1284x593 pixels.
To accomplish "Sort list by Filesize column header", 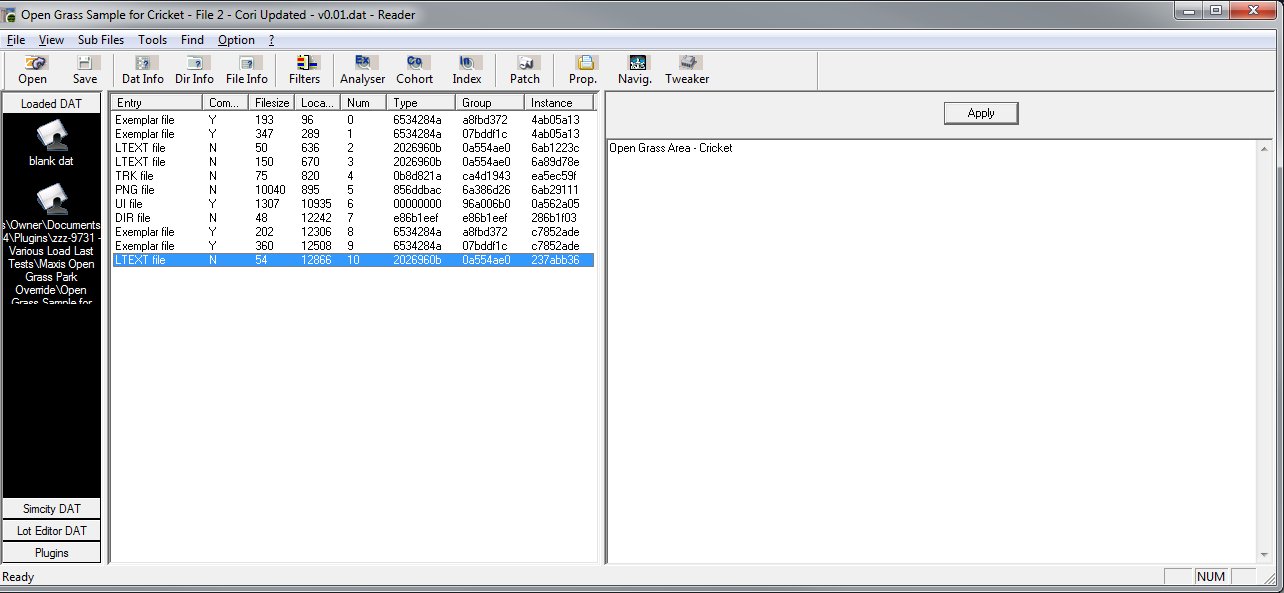I will 272,103.
